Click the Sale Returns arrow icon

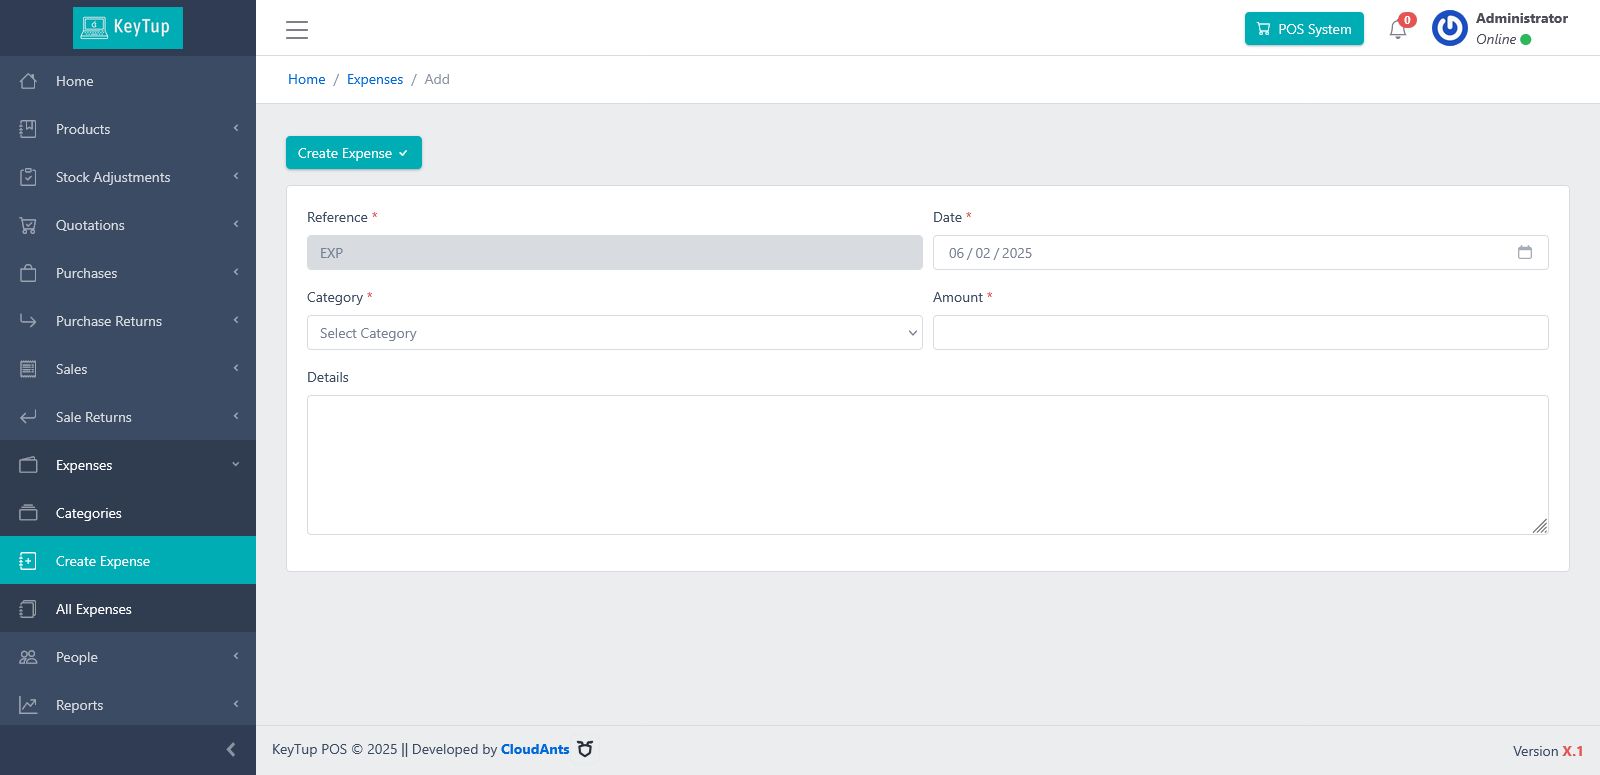[28, 417]
